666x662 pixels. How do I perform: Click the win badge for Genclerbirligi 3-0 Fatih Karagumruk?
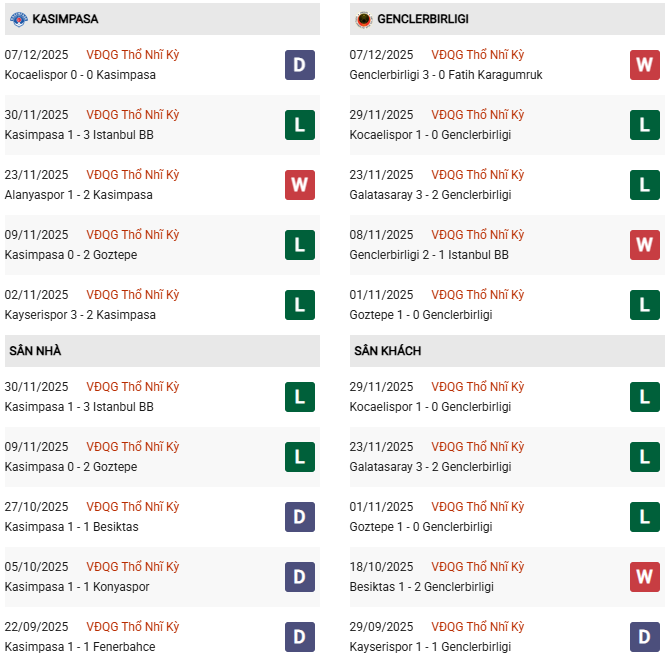[644, 65]
